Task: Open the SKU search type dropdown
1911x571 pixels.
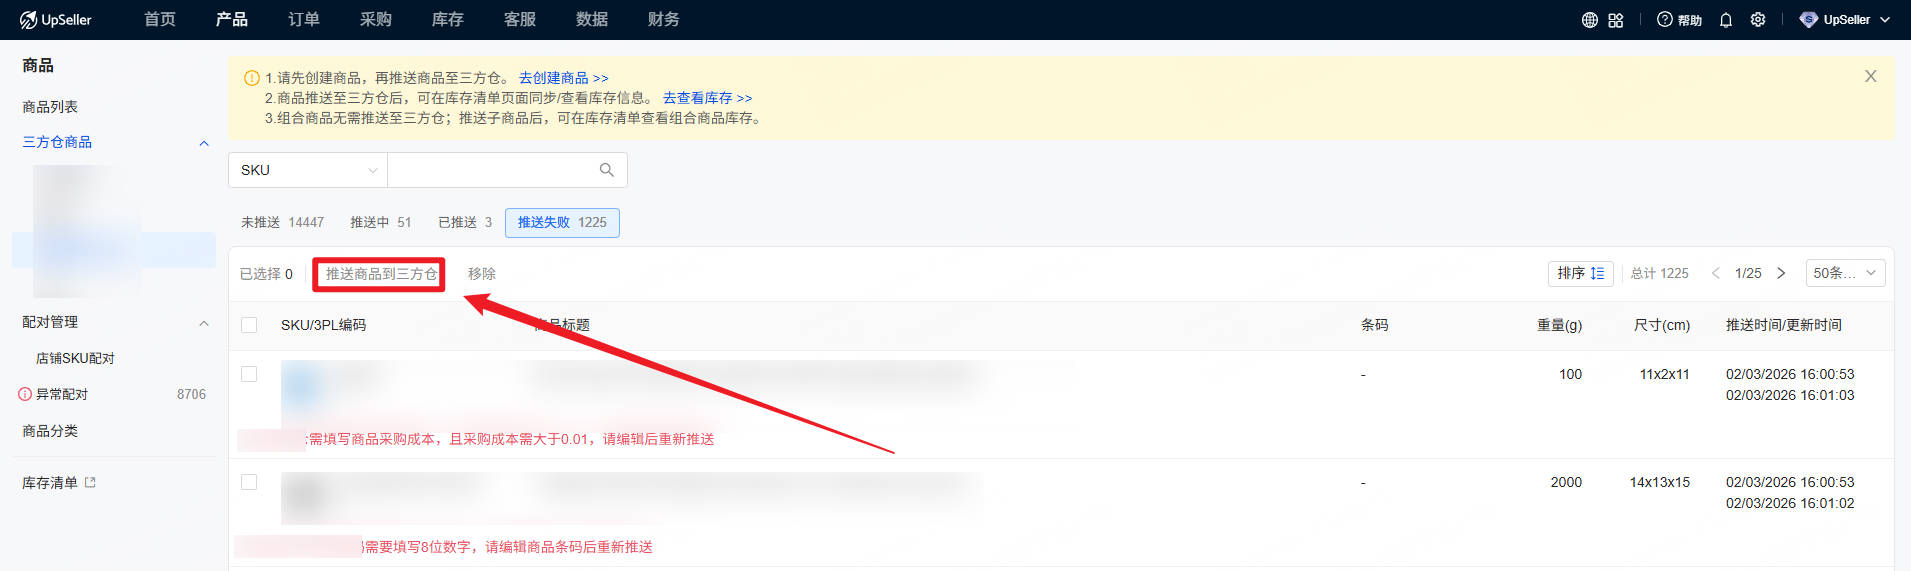Action: pos(308,170)
